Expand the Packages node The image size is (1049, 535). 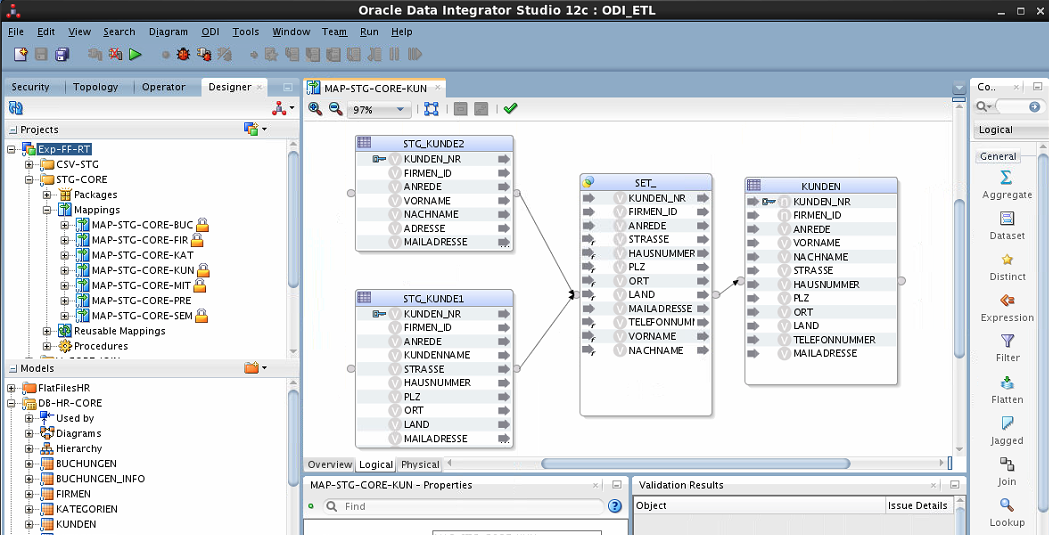click(x=47, y=195)
